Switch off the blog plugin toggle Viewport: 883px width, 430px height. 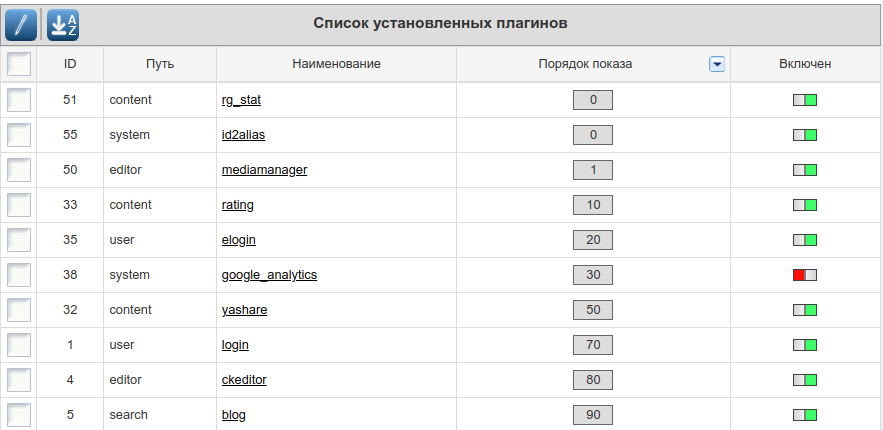(805, 415)
